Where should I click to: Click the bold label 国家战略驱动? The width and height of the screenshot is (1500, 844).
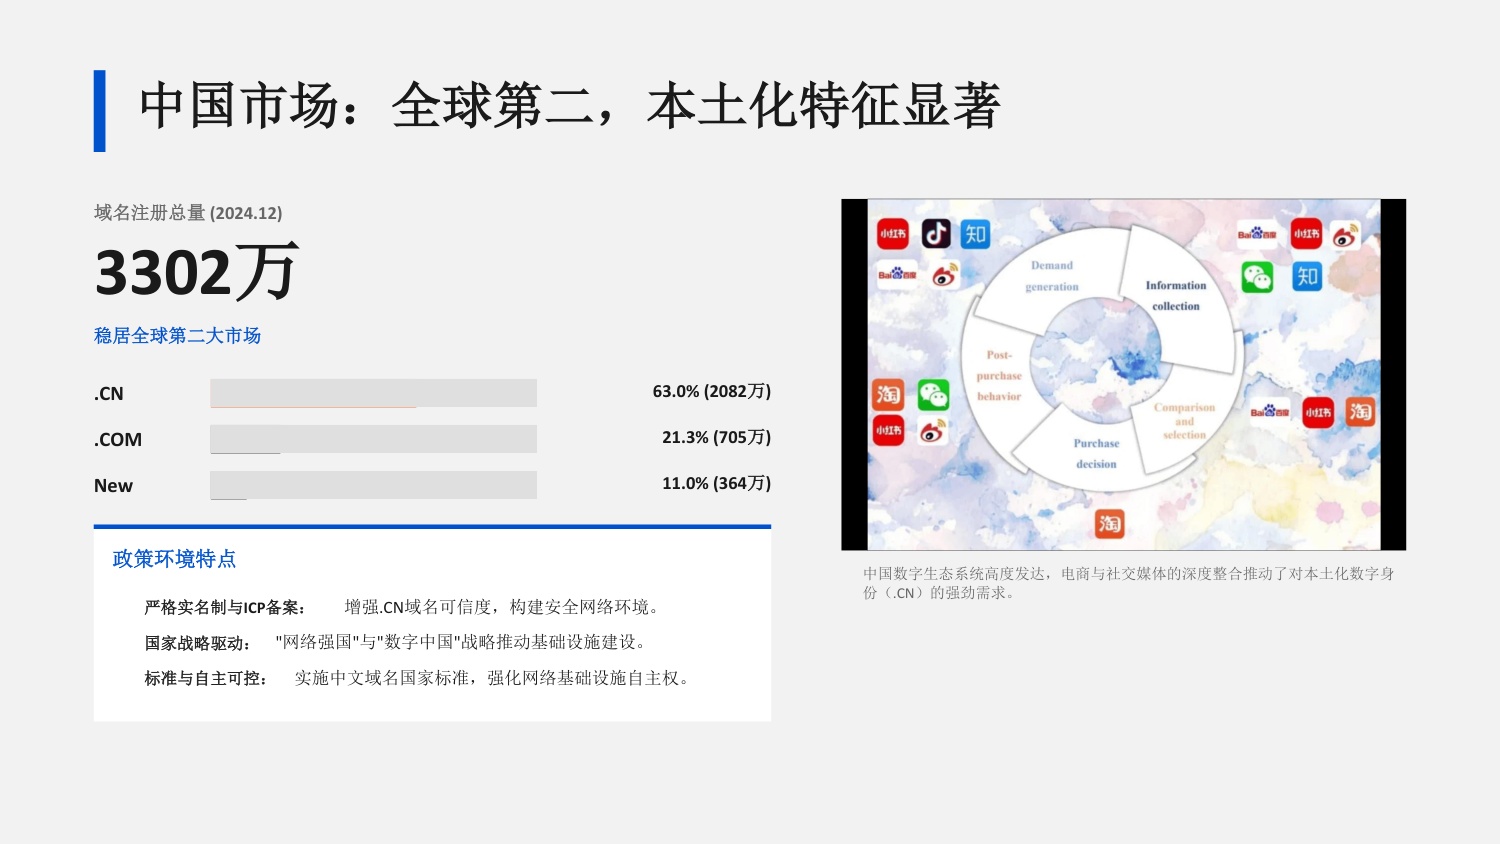198,643
